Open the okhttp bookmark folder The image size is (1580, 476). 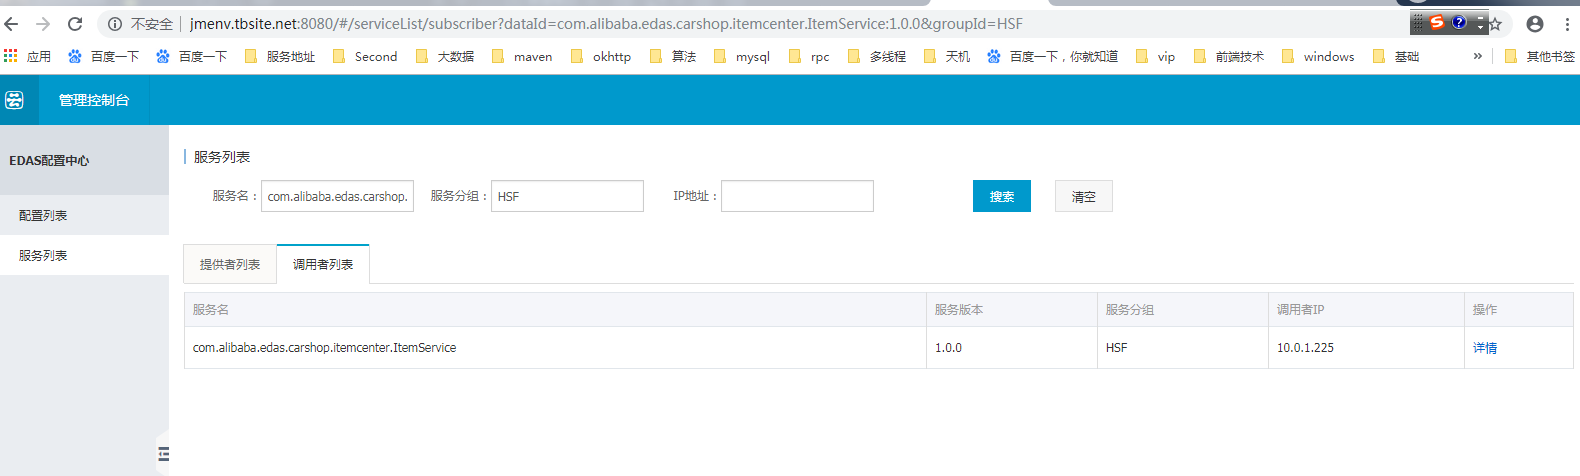[x=601, y=57]
